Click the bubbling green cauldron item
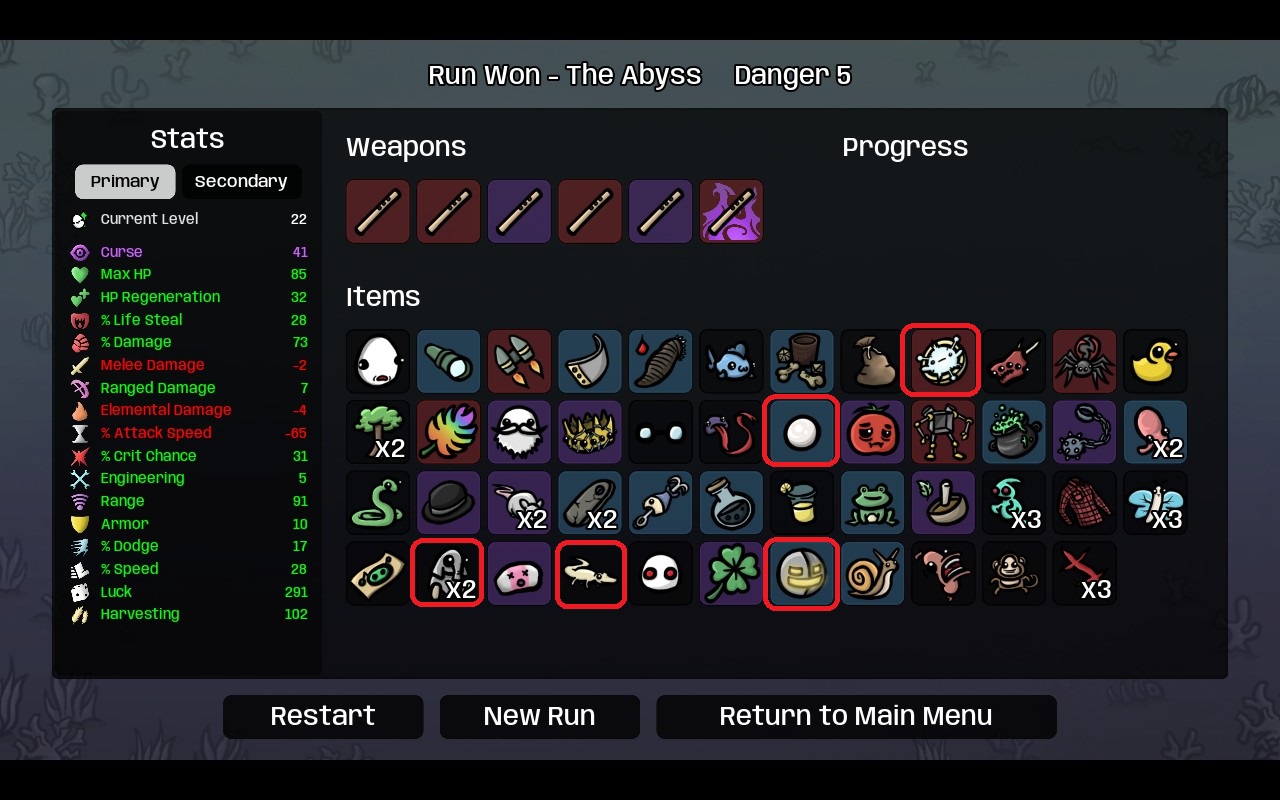The width and height of the screenshot is (1280, 800). (x=1014, y=432)
